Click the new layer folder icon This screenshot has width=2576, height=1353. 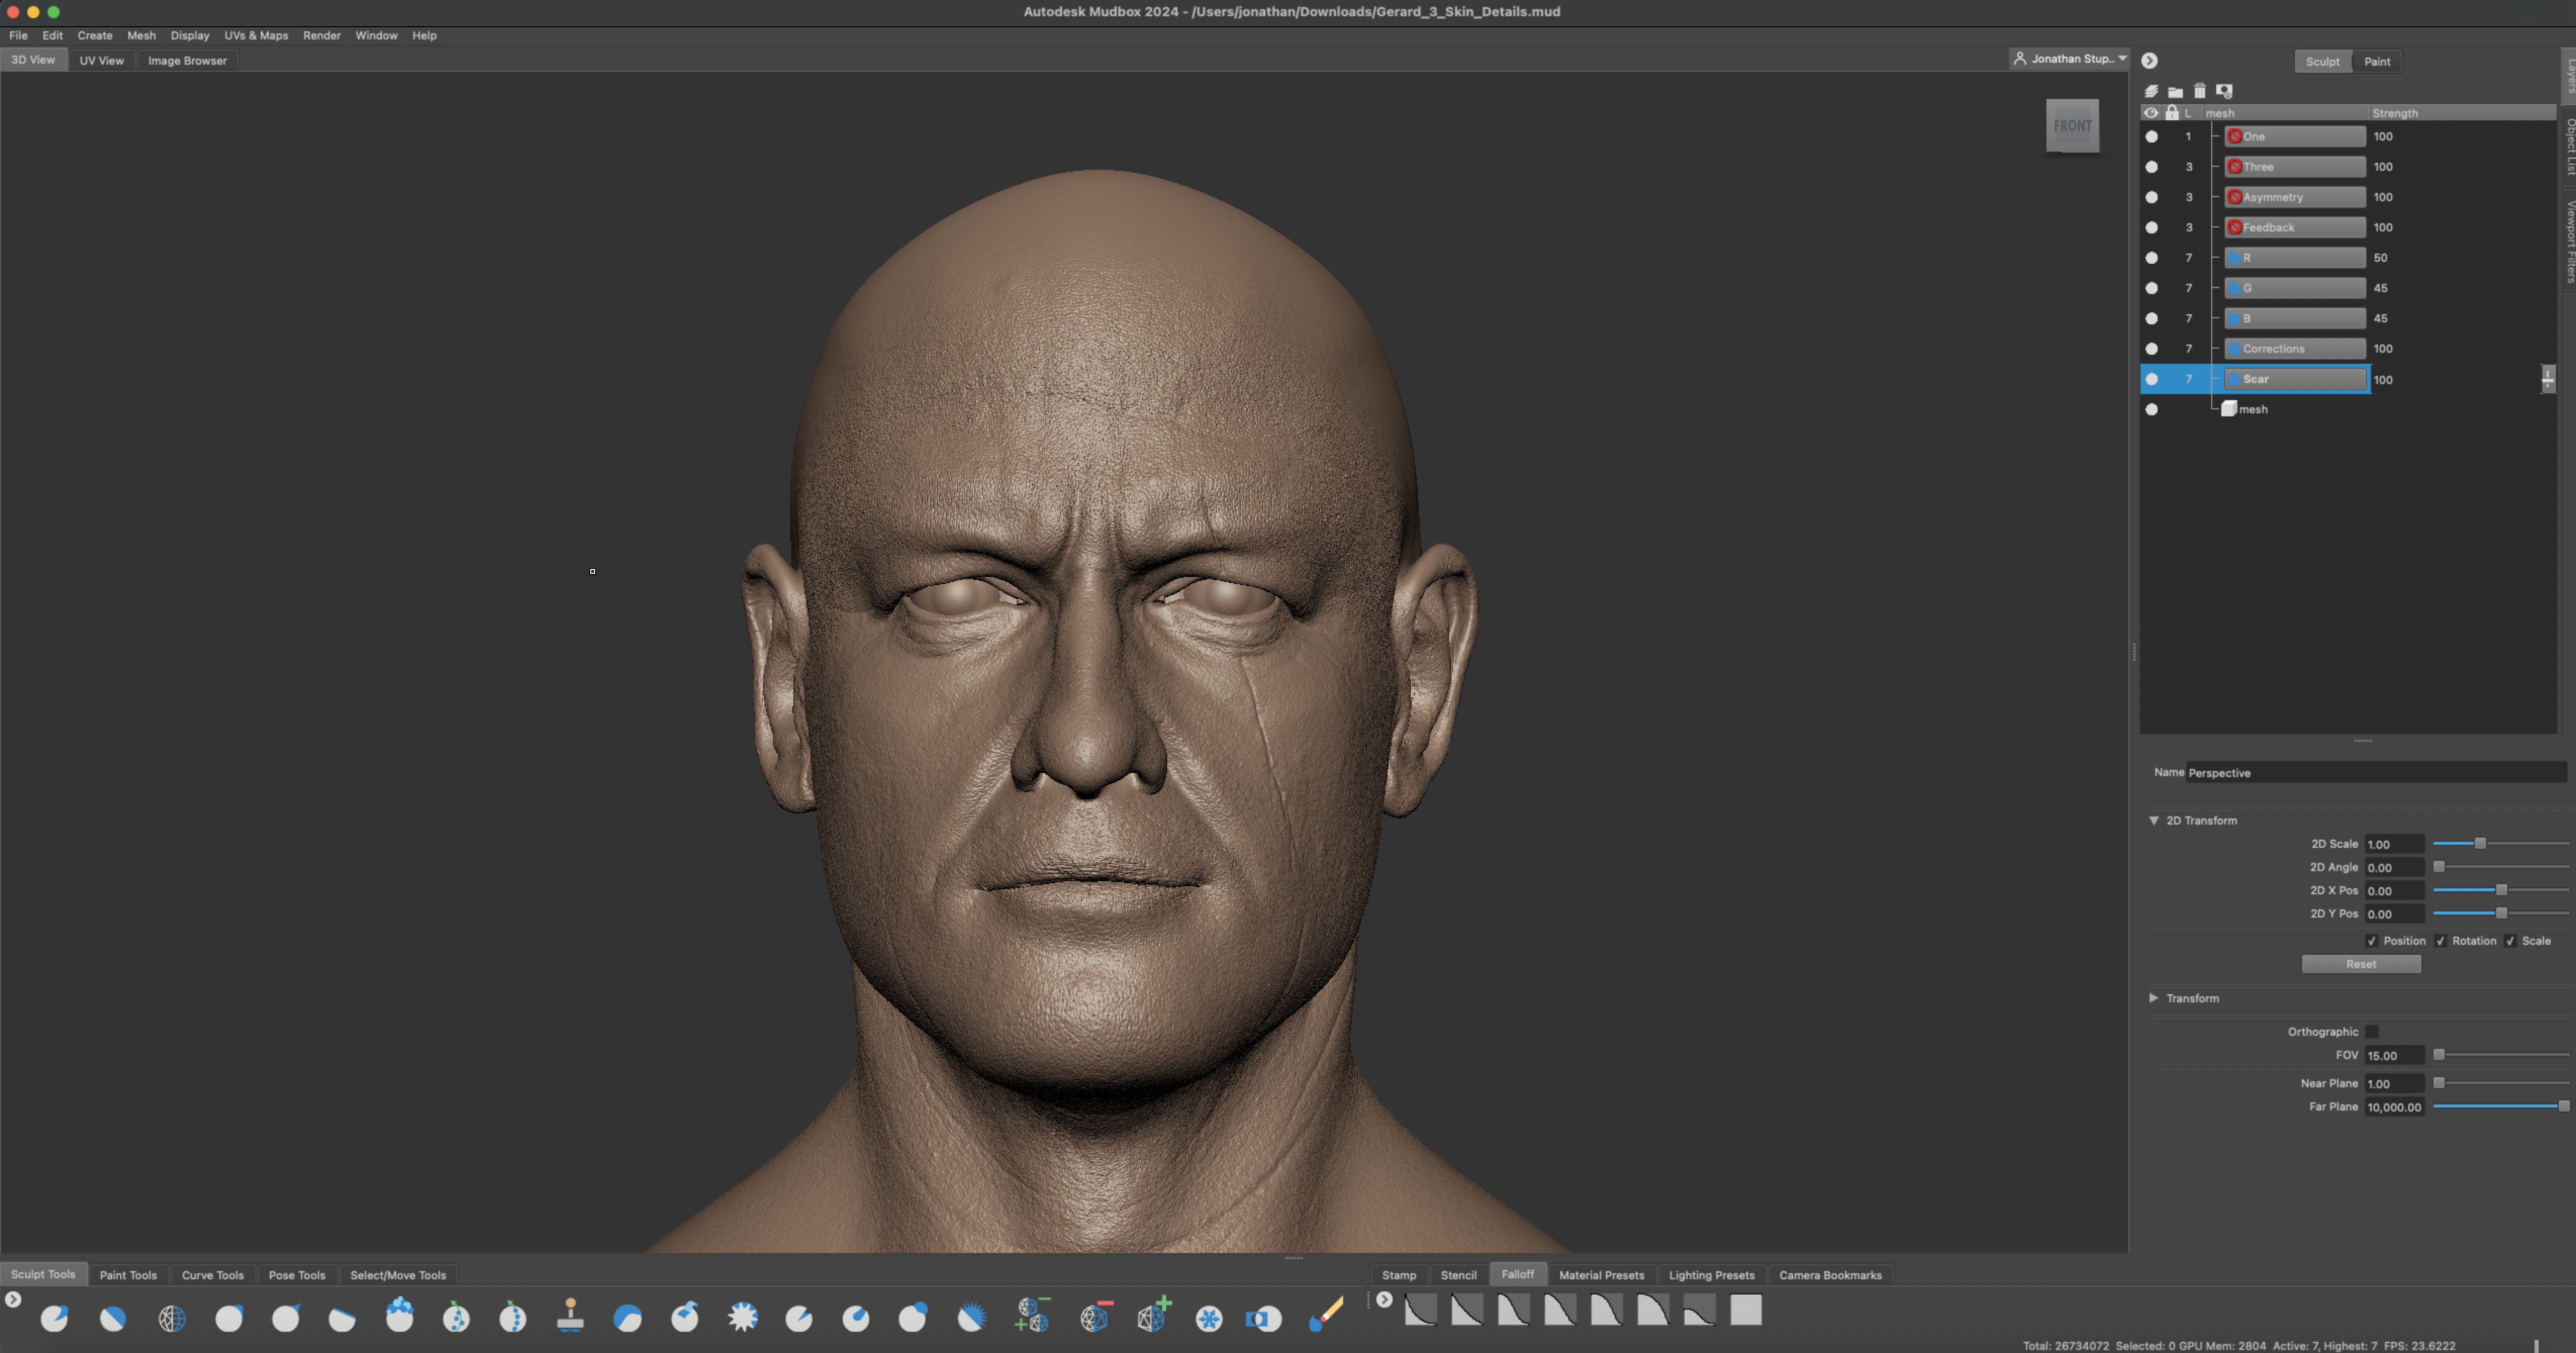(2175, 91)
